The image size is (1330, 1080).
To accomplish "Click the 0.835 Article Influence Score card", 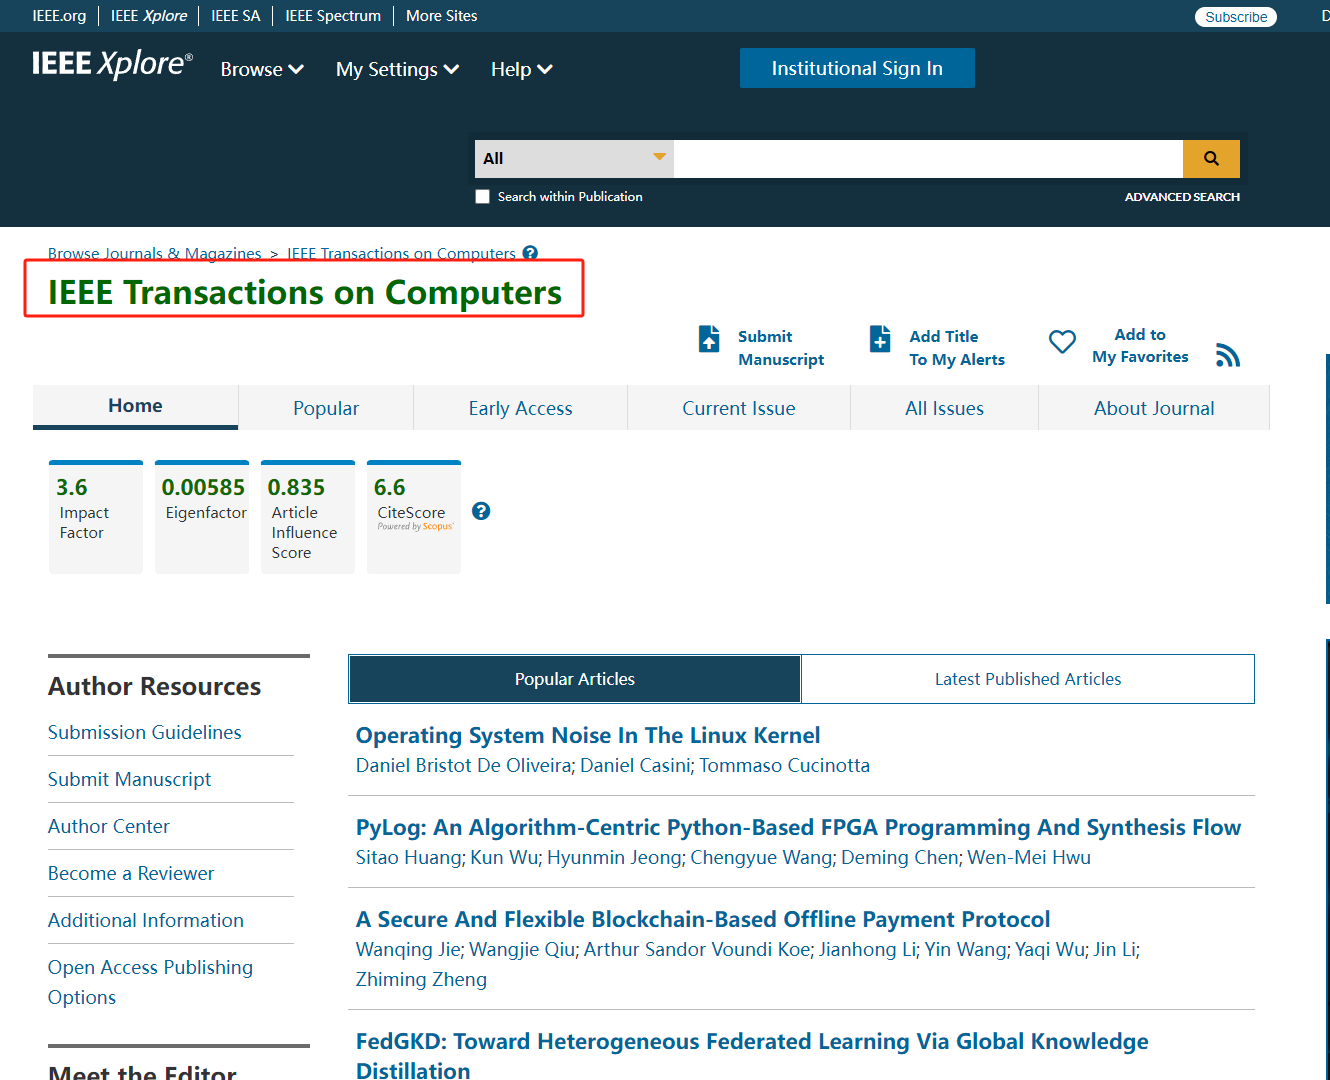I will coord(308,517).
